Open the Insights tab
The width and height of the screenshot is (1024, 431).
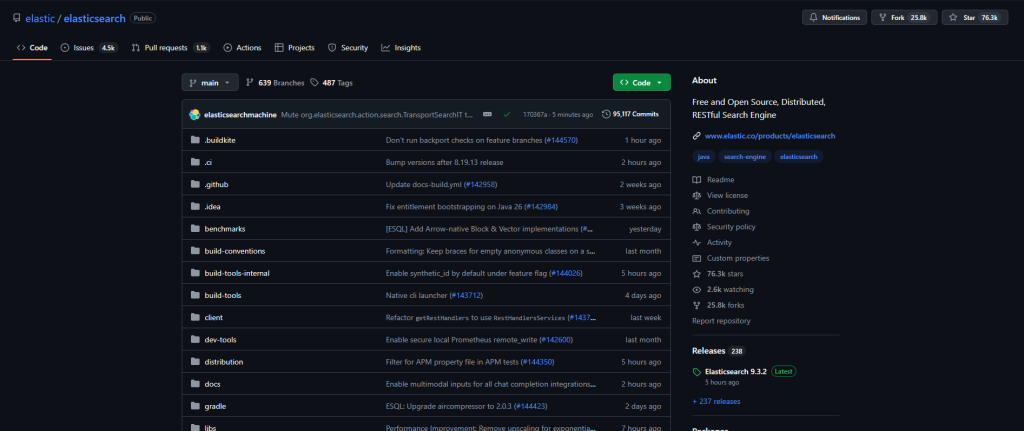401,48
